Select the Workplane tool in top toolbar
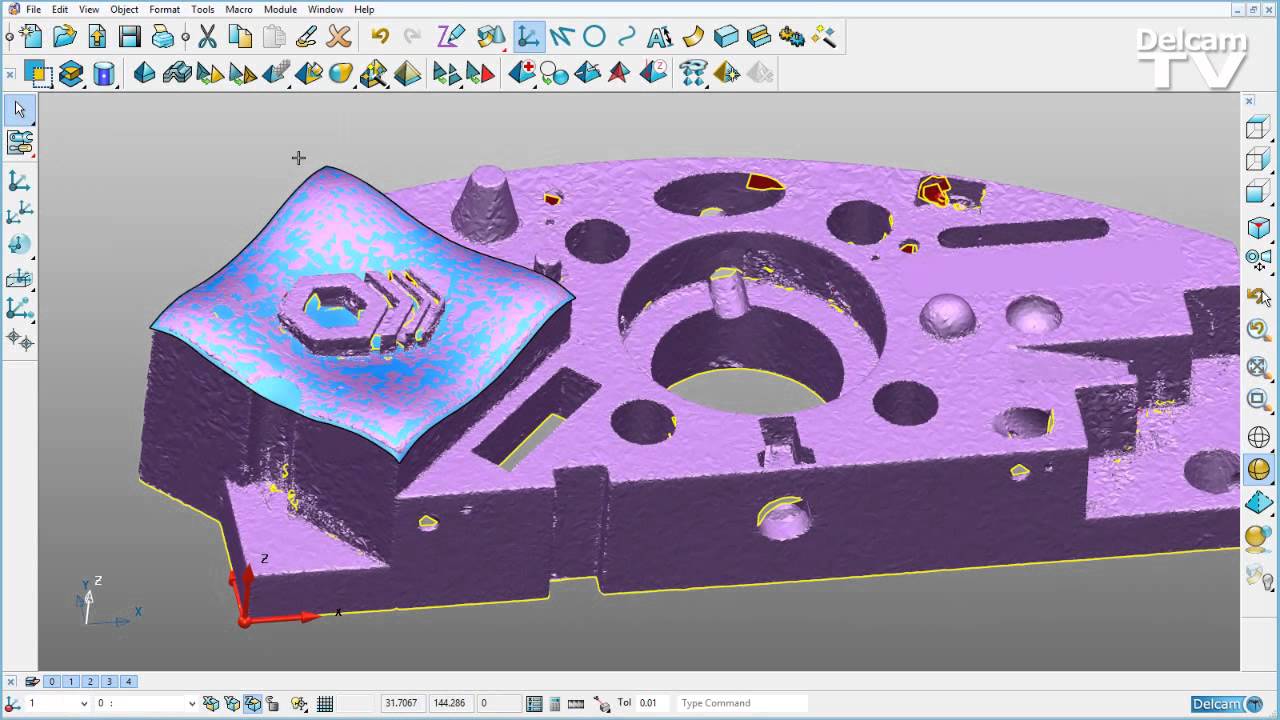1280x720 pixels. (x=528, y=37)
